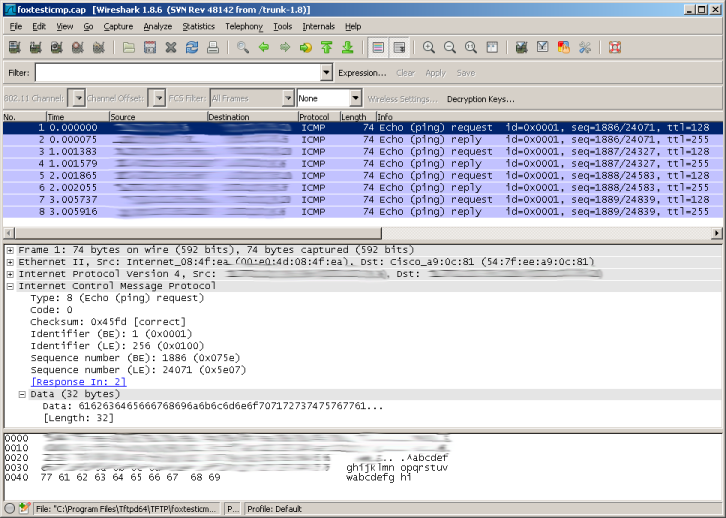Stop the running capture icon
Image resolution: width=726 pixels, height=518 pixels.
click(77, 47)
